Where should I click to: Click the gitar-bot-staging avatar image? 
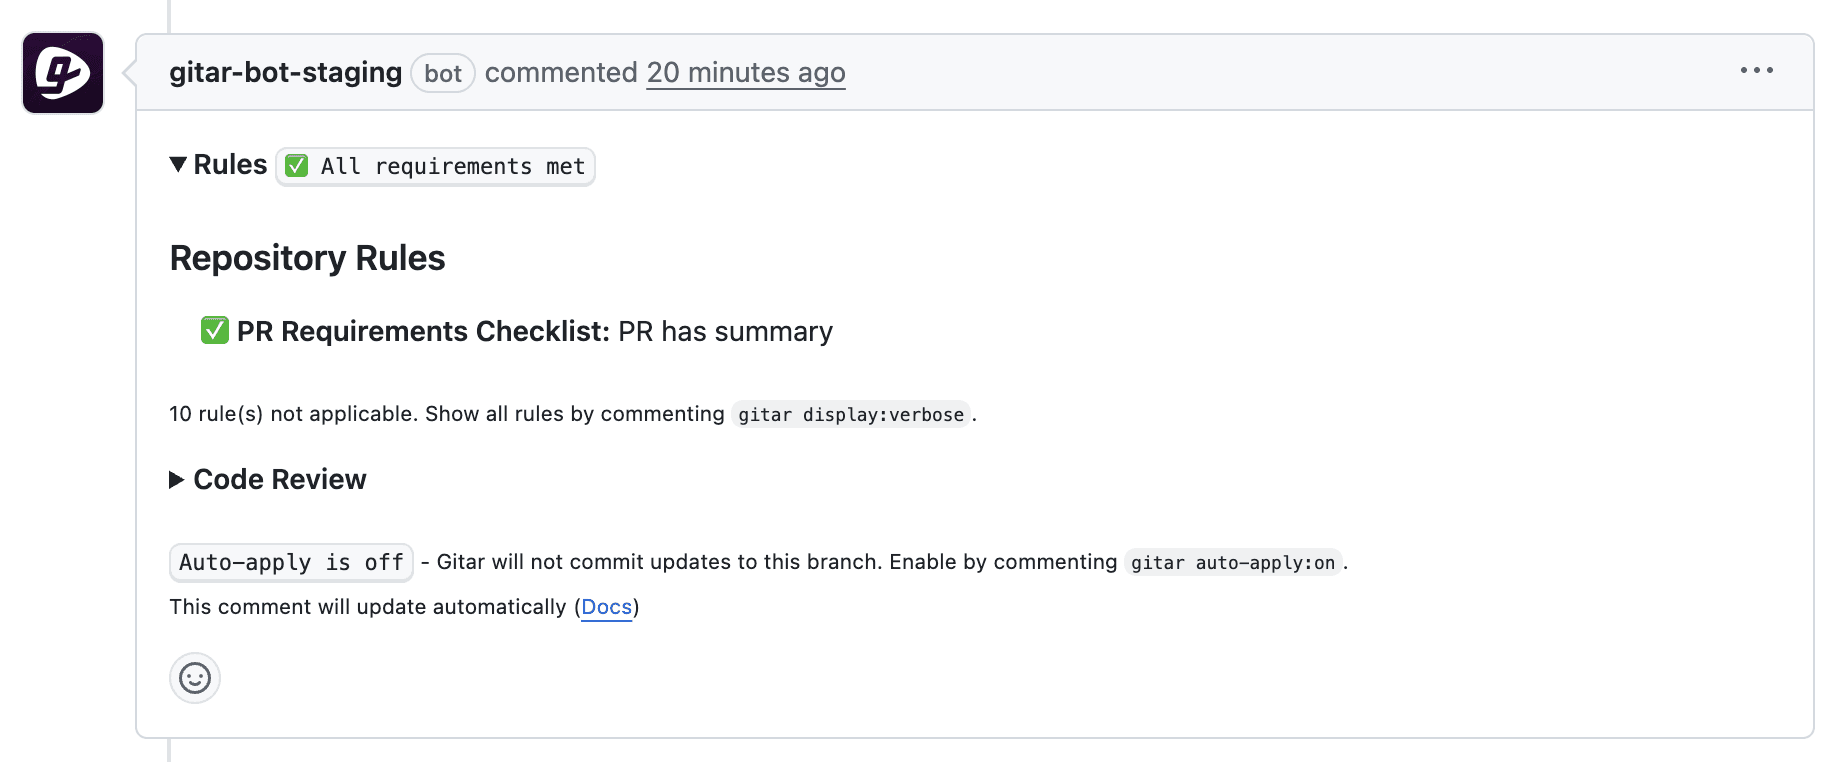tap(63, 73)
